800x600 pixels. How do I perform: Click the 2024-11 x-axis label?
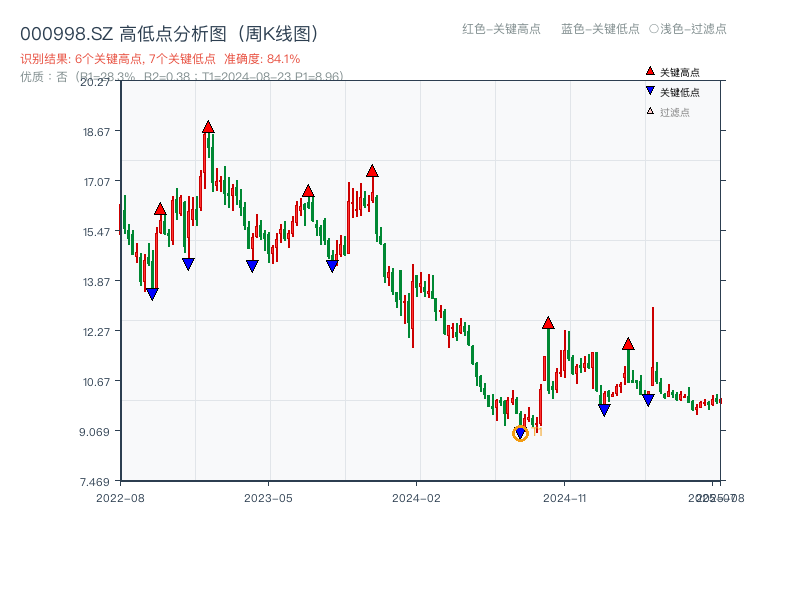coord(565,498)
